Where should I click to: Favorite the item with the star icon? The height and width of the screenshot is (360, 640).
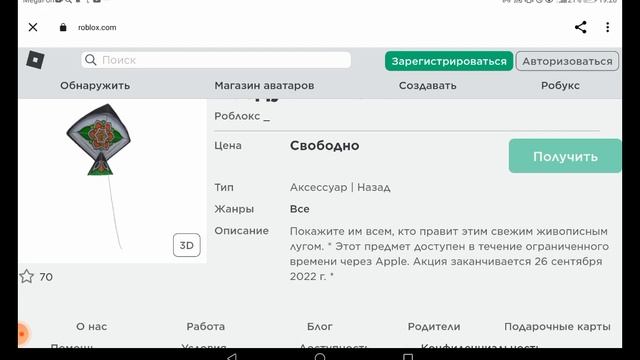click(x=27, y=276)
